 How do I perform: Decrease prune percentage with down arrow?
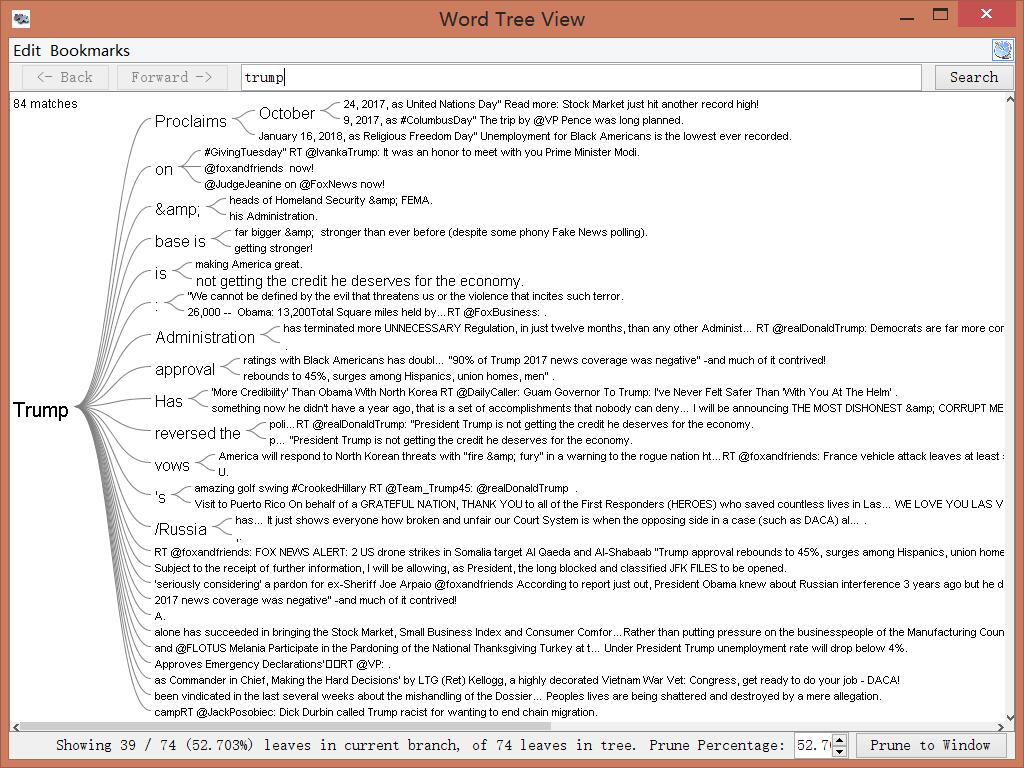[x=840, y=751]
